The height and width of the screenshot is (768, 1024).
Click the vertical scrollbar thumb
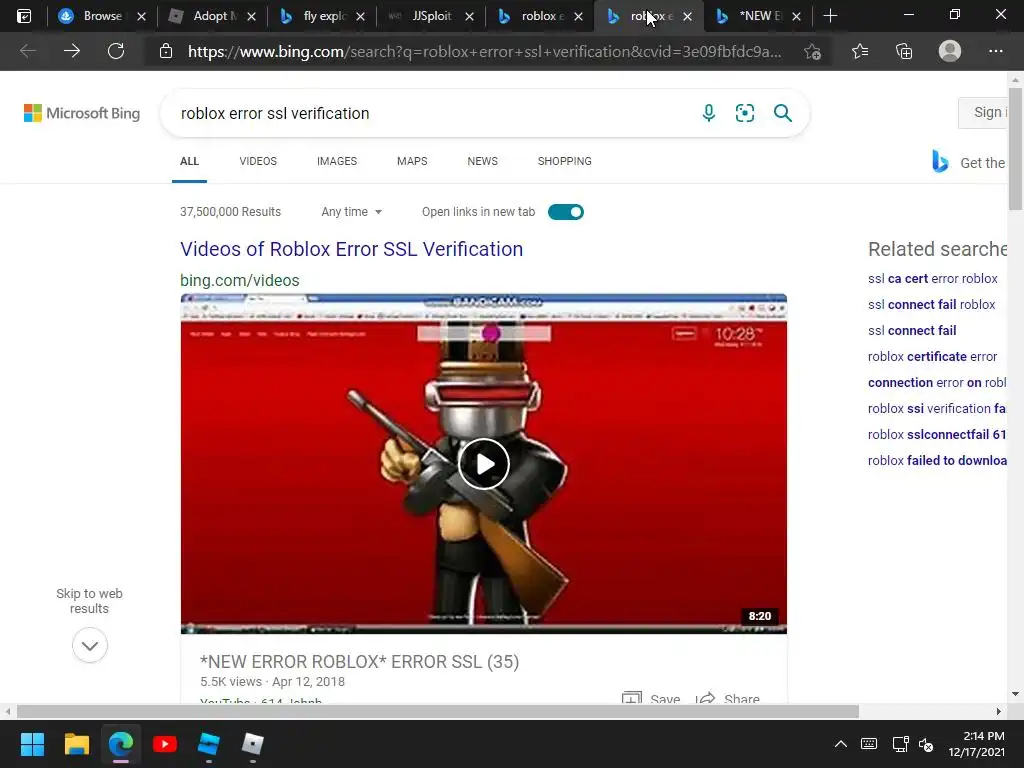tap(1016, 150)
